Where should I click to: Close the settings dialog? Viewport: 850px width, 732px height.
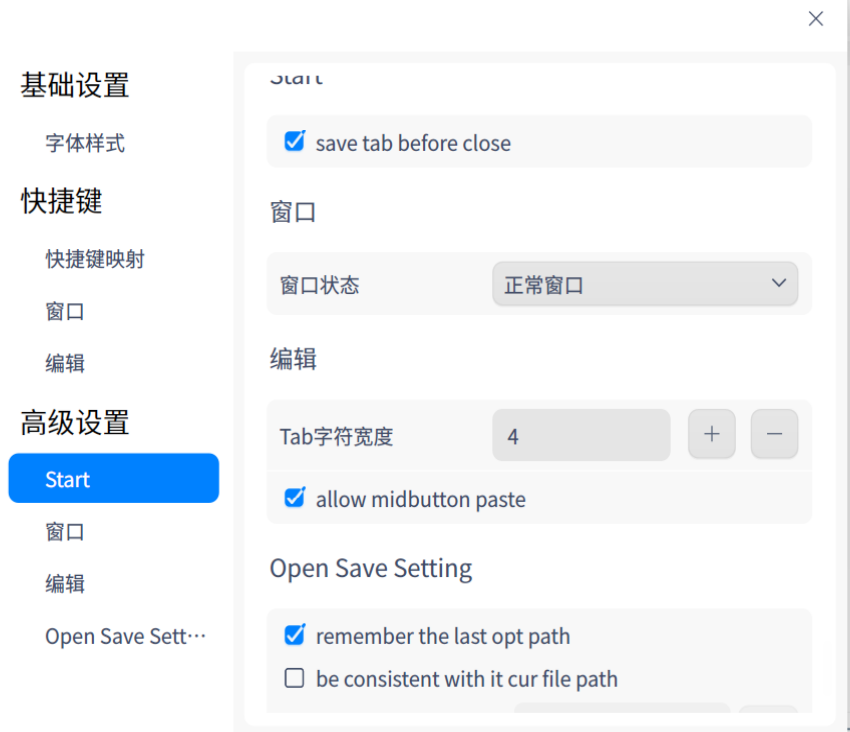[x=816, y=19]
